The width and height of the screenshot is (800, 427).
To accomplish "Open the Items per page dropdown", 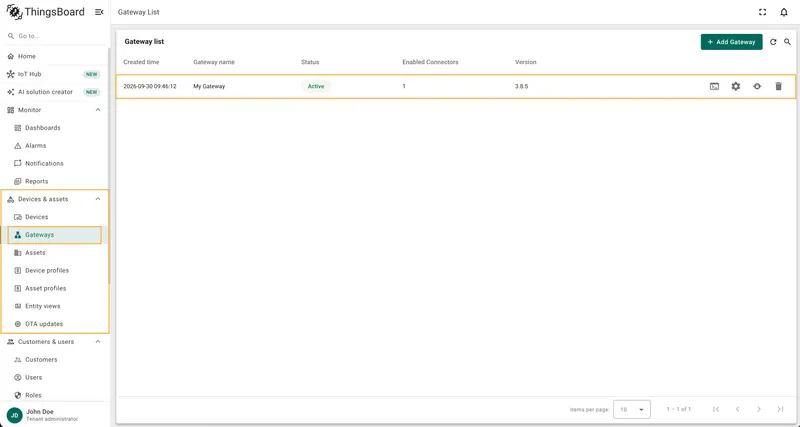I will 632,409.
